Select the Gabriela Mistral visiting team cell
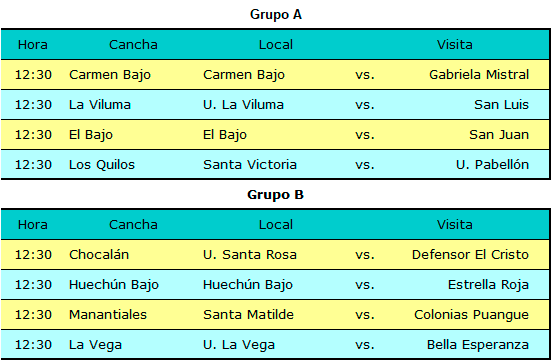551x360 pixels. (x=479, y=75)
